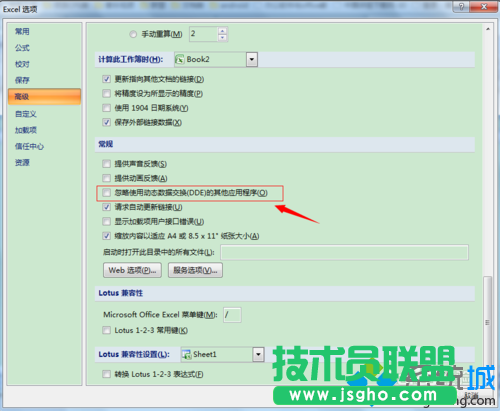
Task: Select the 手动重算 radio button
Action: [x=133, y=34]
